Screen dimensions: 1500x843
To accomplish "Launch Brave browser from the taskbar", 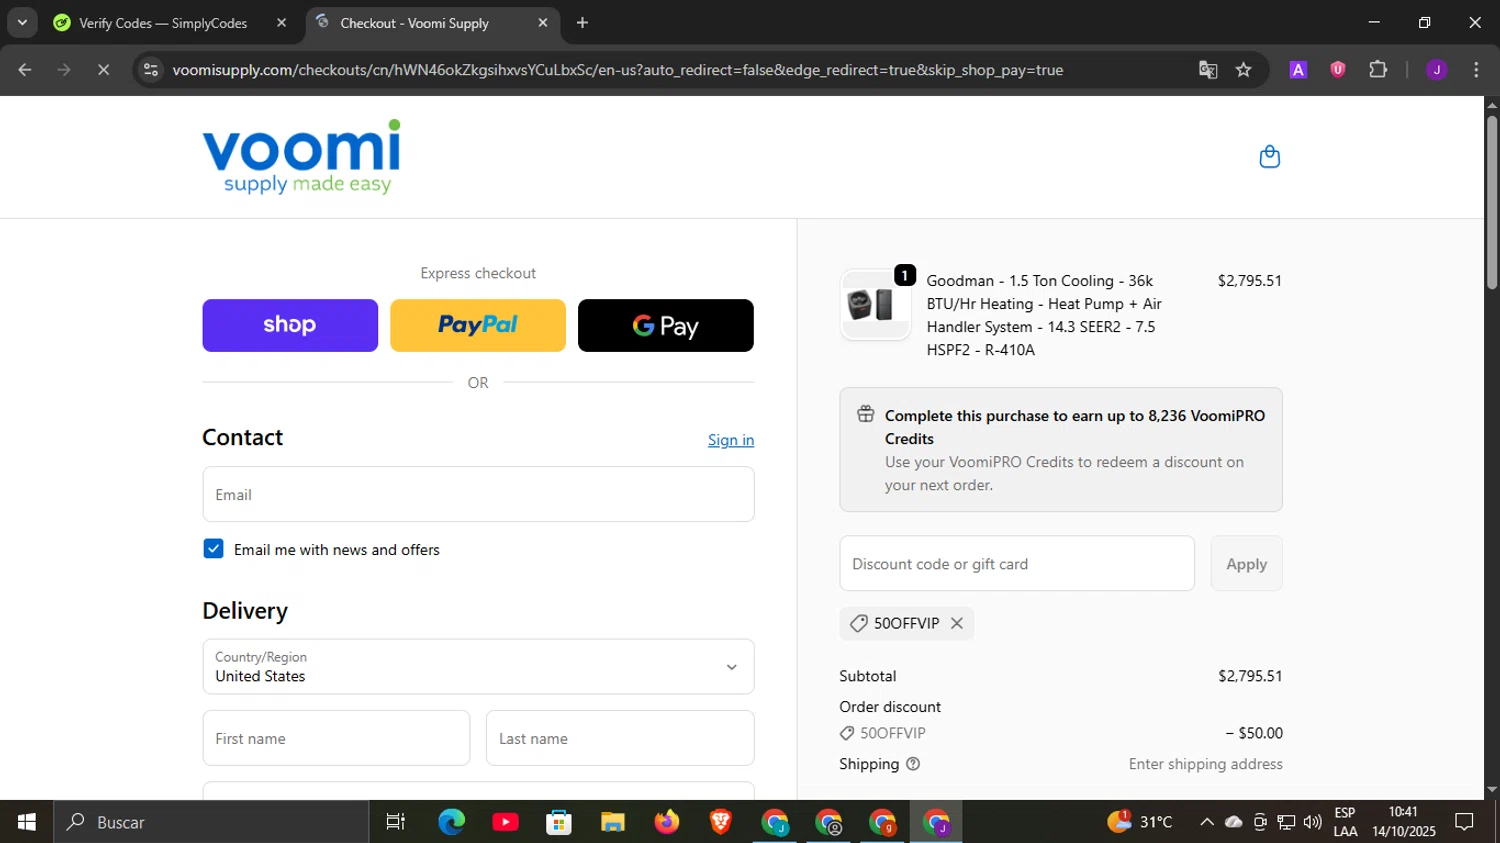I will click(x=720, y=822).
